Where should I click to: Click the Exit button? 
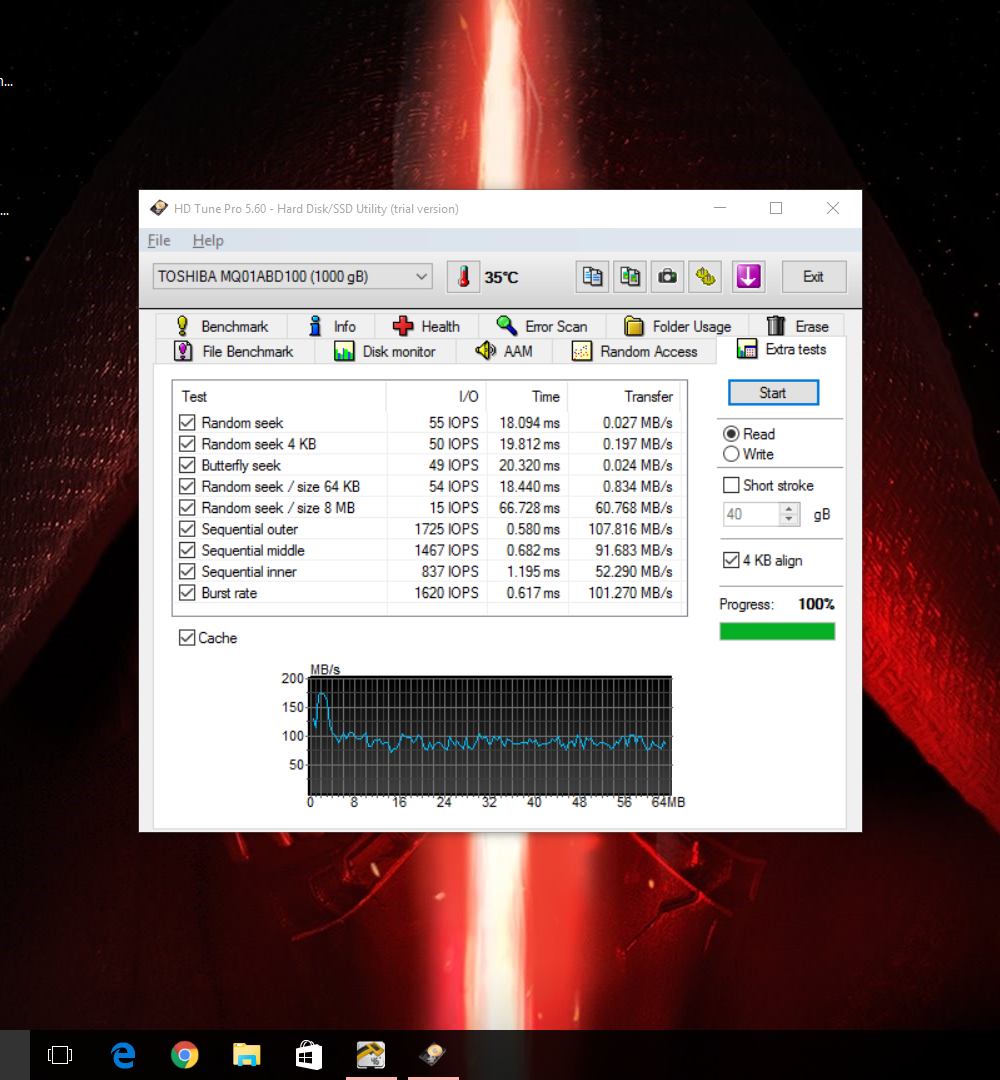[814, 277]
